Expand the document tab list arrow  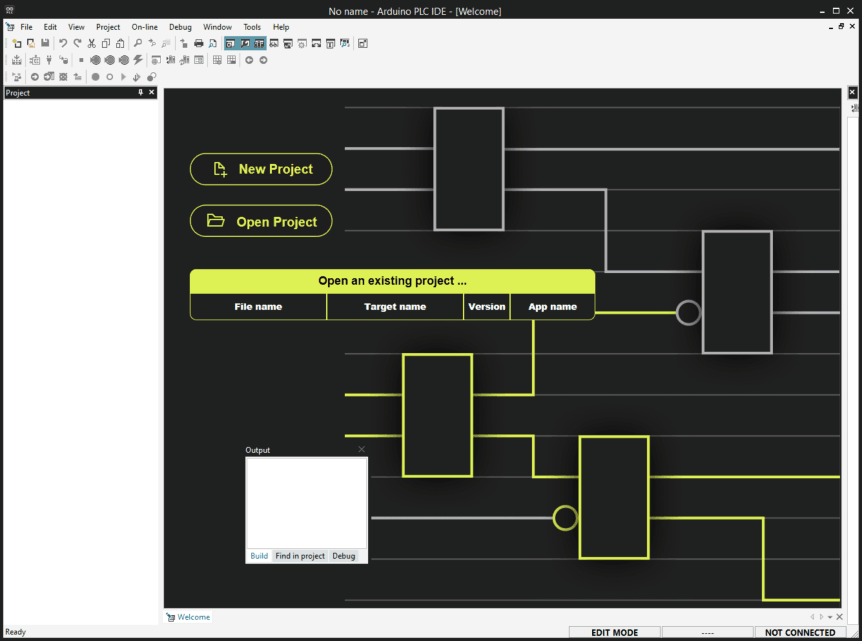click(830, 617)
